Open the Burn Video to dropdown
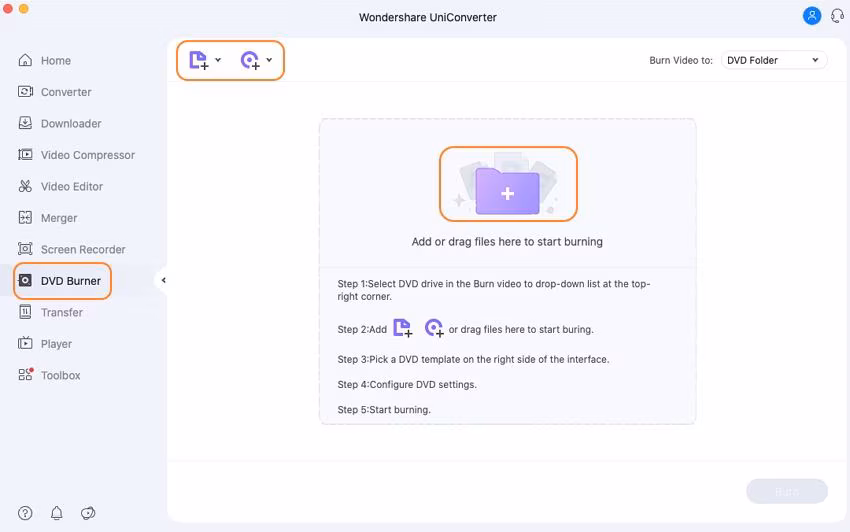The image size is (850, 532). click(x=774, y=60)
